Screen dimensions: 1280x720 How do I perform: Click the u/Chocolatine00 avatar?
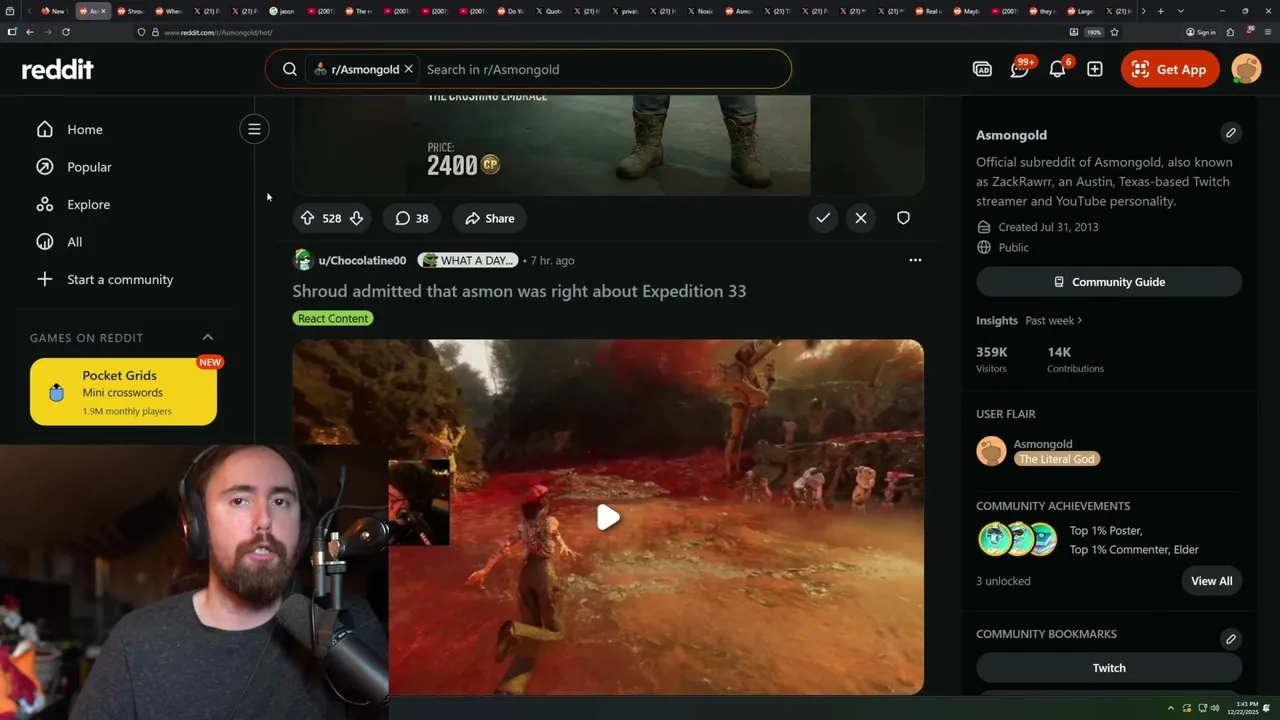click(x=303, y=260)
